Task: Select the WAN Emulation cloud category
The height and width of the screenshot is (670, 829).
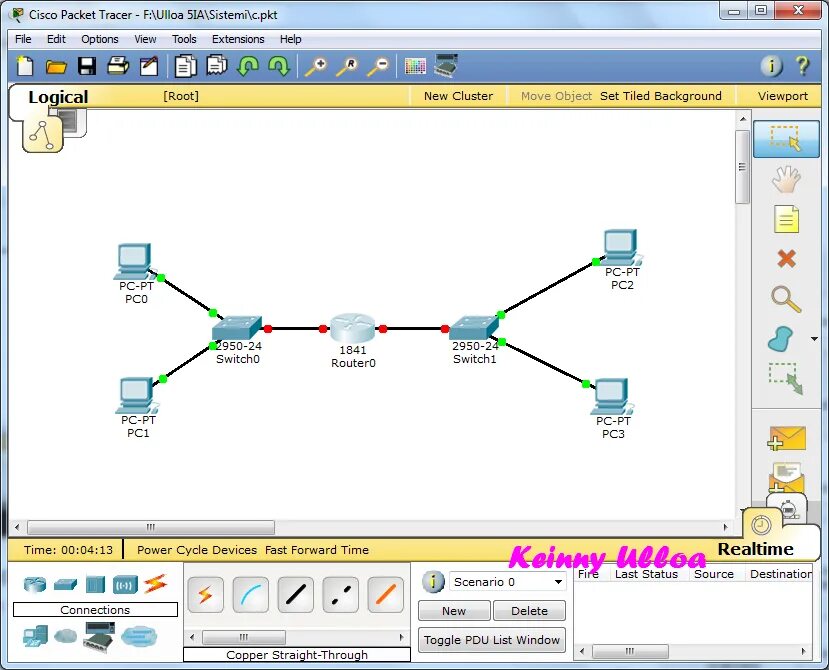Action: (x=65, y=636)
